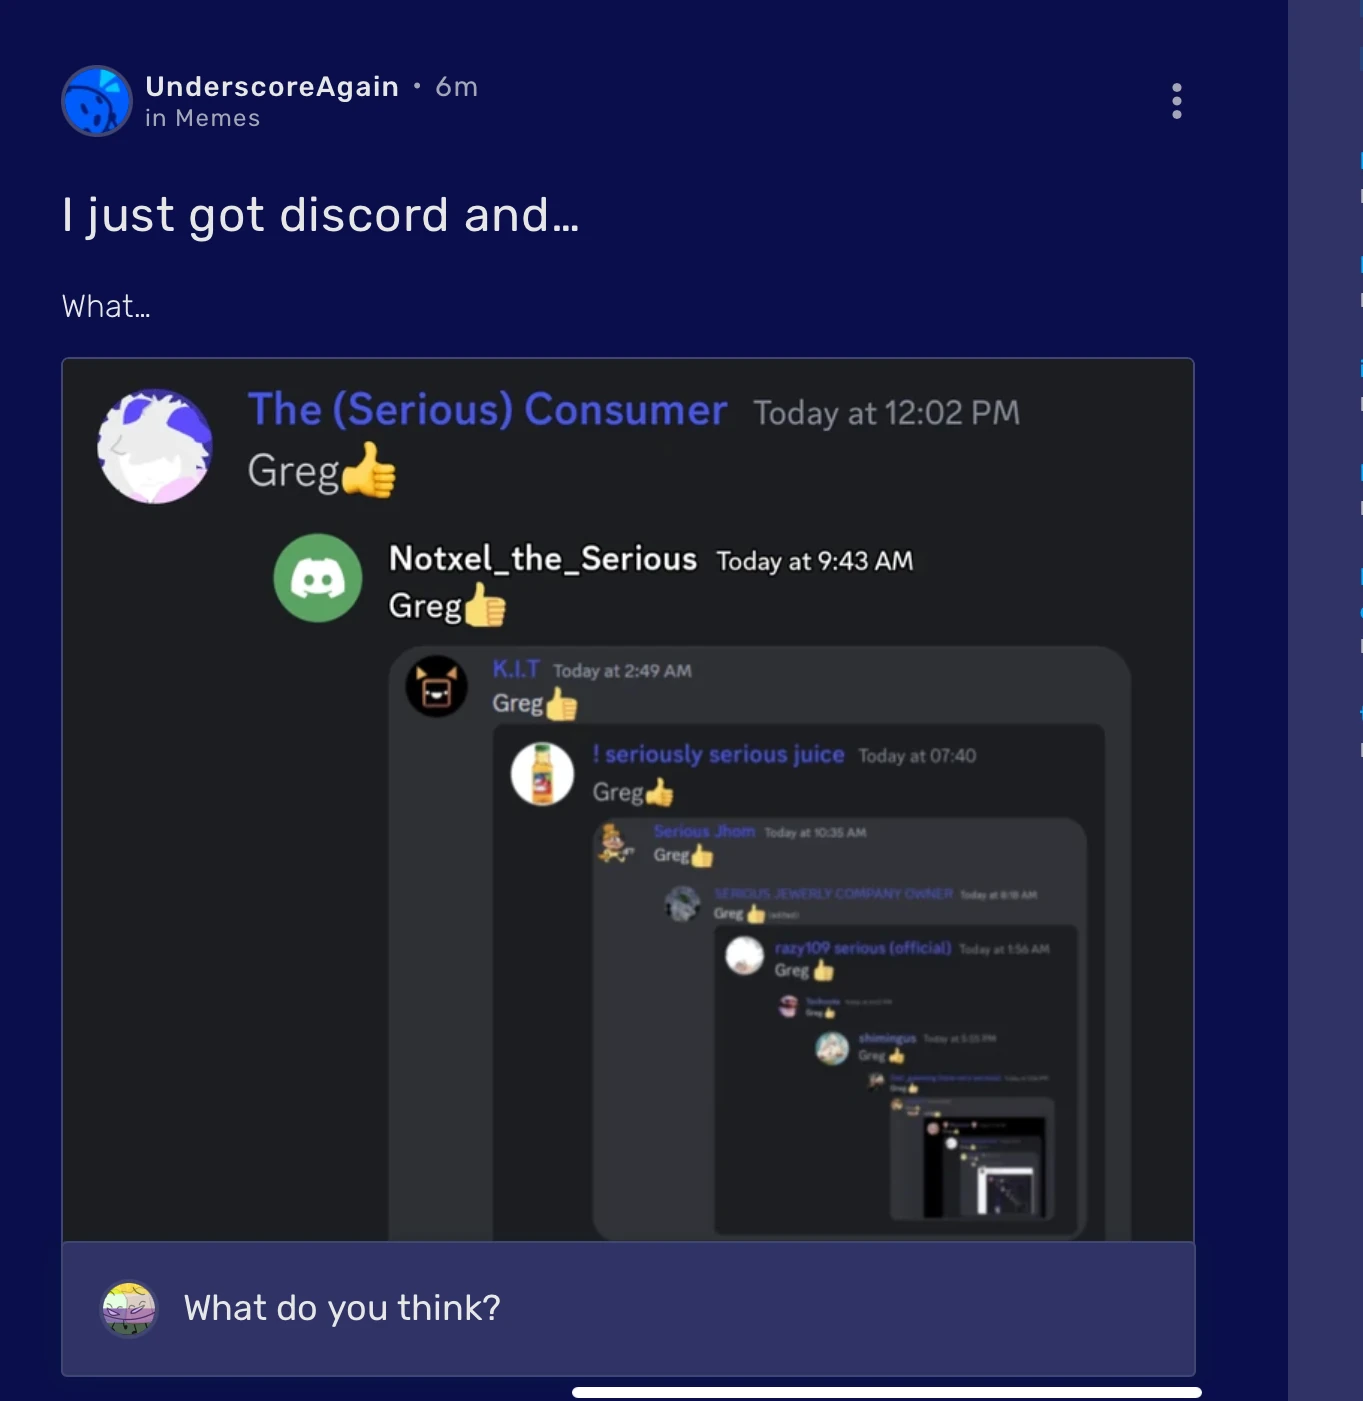
Task: Open the post title 'I just got discord and…'
Action: (x=321, y=215)
